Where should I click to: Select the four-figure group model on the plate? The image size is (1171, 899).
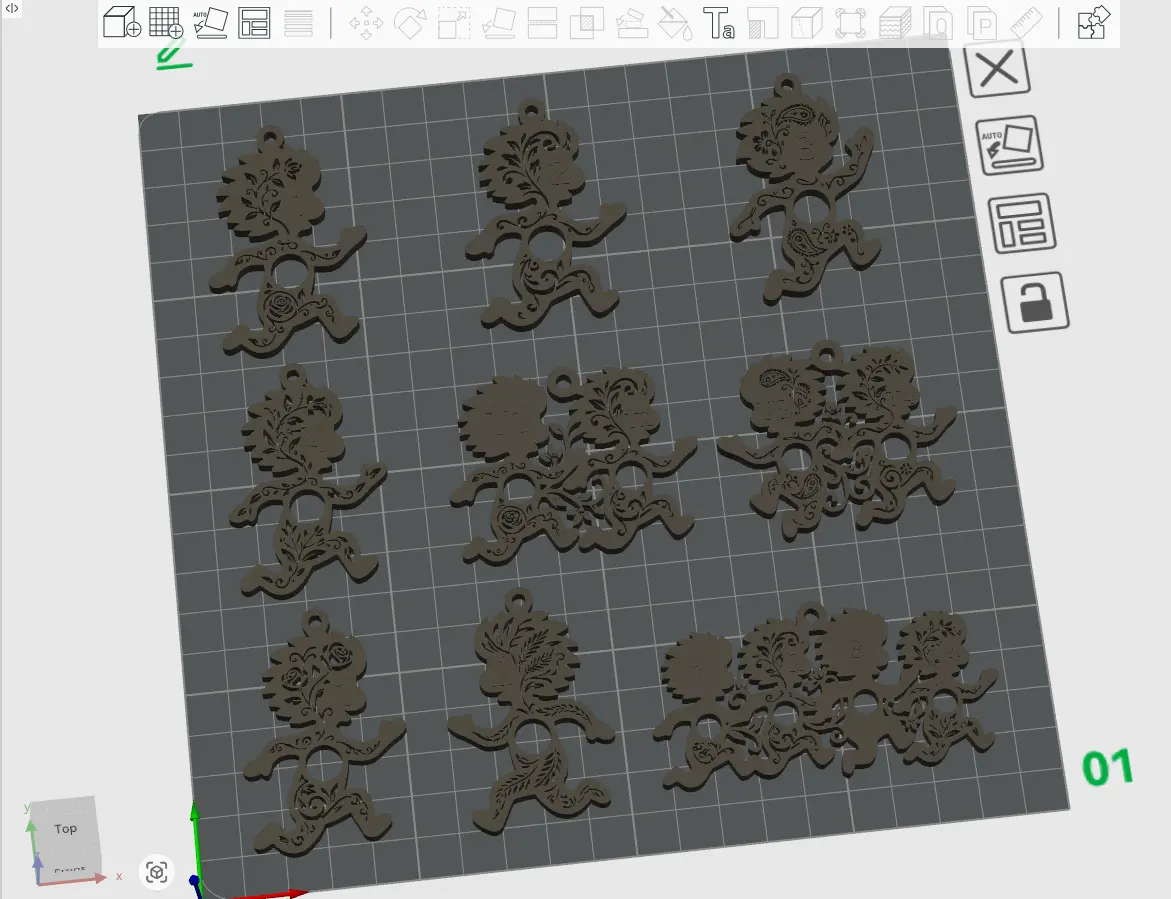pyautogui.click(x=825, y=698)
